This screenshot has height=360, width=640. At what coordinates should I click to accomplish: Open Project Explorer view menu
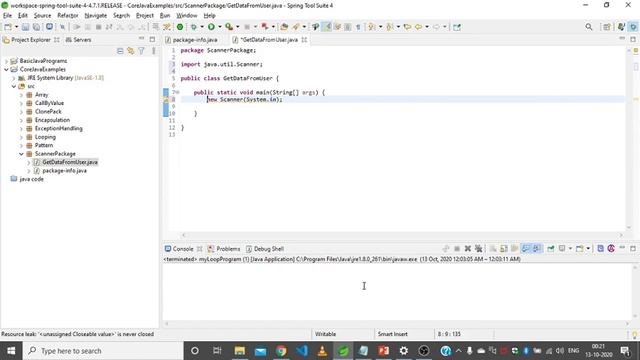(x=153, y=51)
